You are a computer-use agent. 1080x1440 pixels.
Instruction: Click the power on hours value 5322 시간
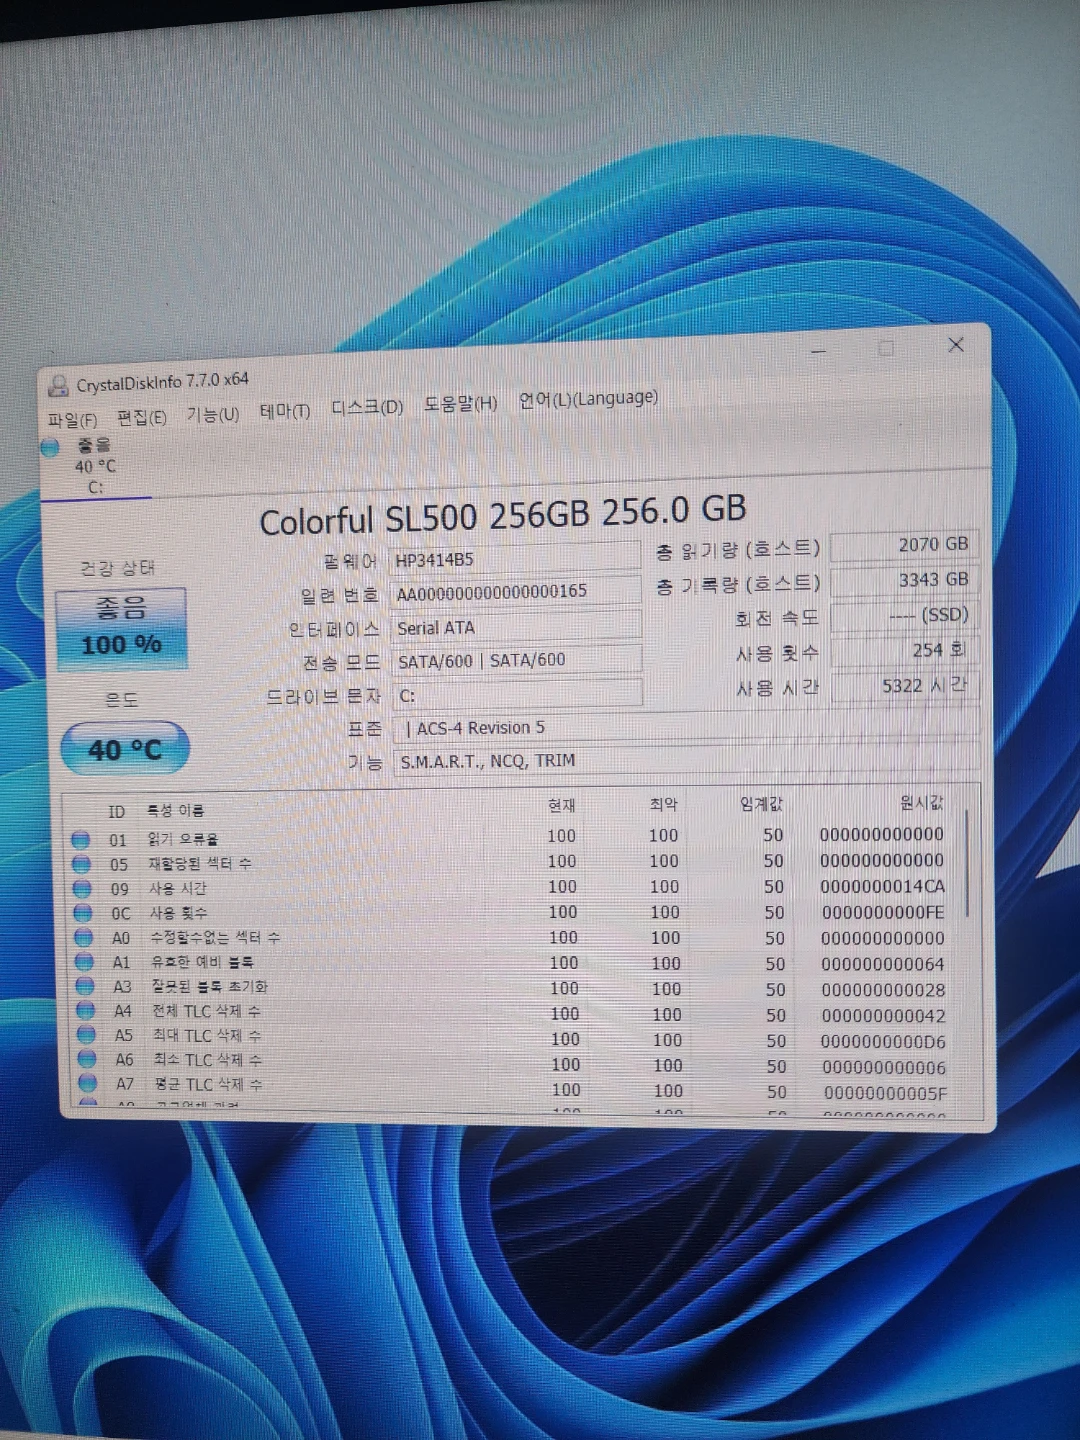[905, 685]
